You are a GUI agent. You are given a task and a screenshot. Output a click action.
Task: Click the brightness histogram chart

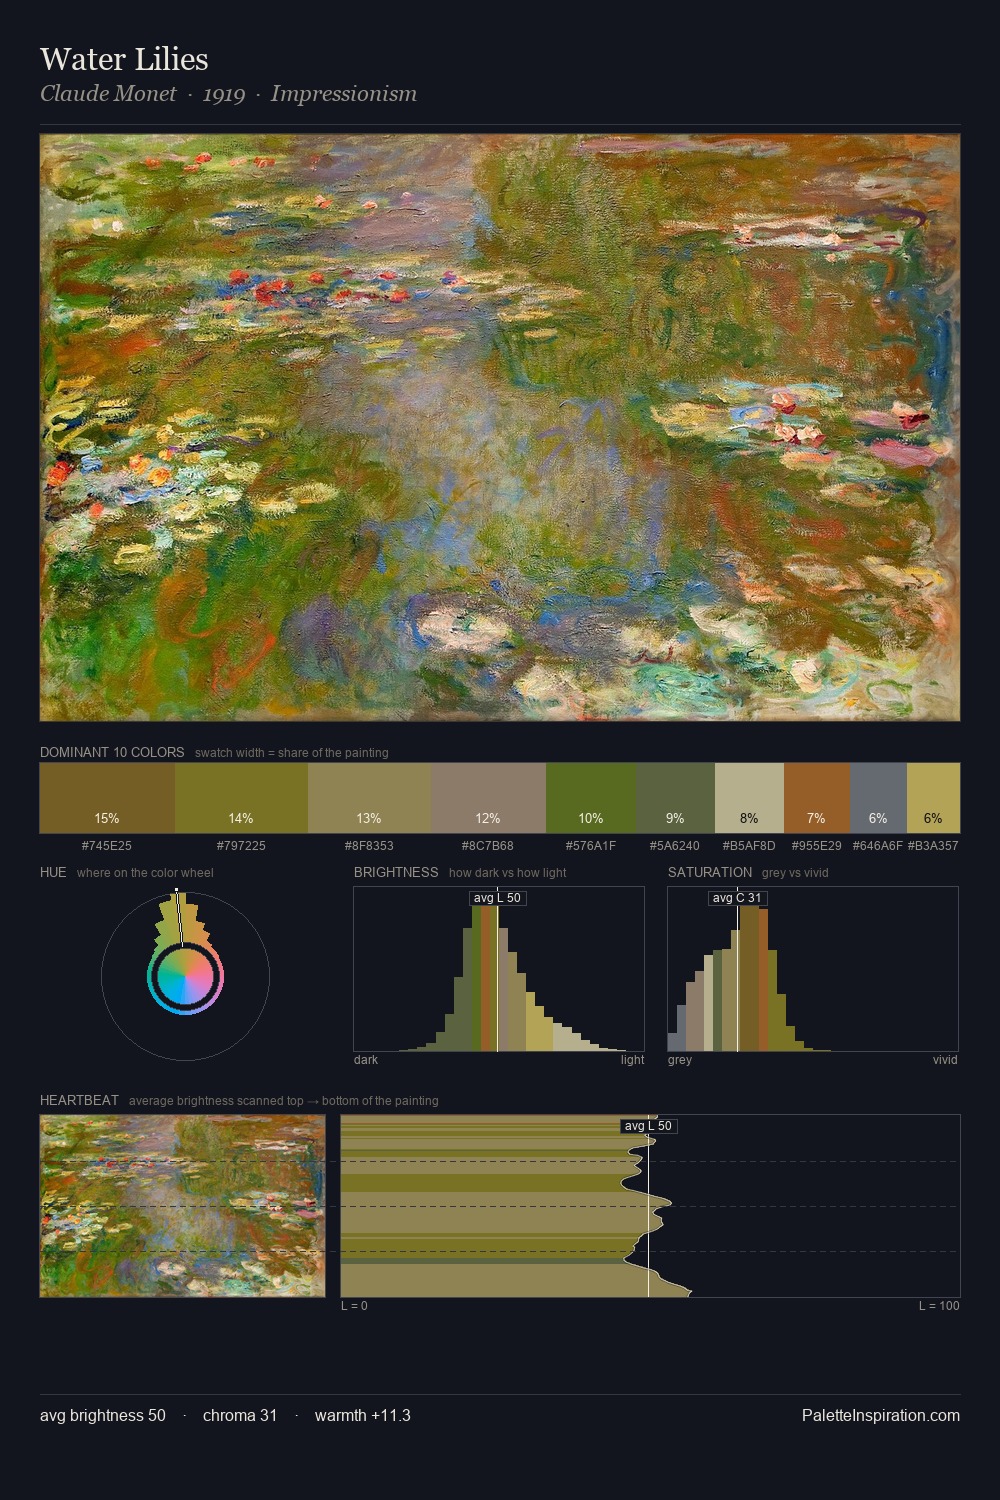pyautogui.click(x=499, y=969)
